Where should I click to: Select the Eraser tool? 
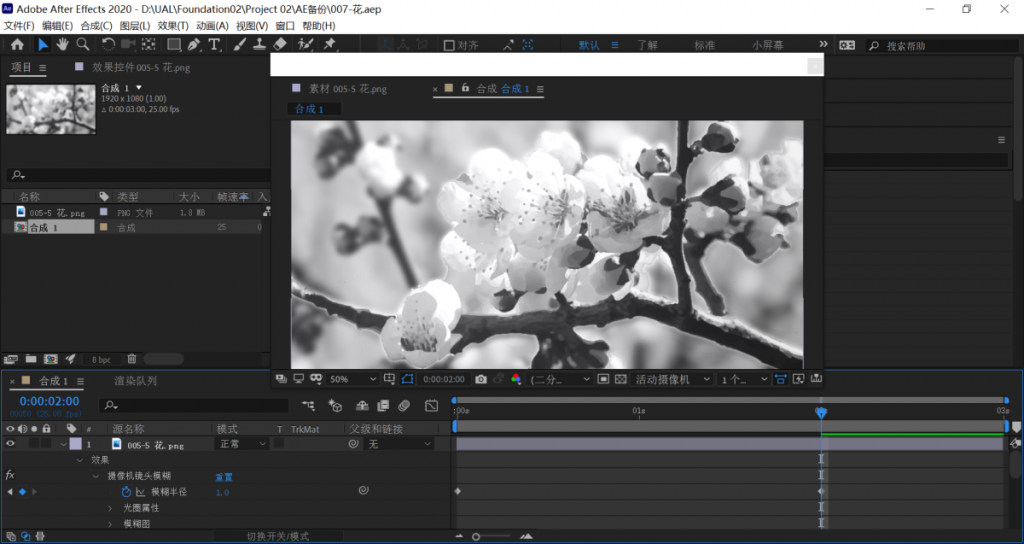click(280, 44)
